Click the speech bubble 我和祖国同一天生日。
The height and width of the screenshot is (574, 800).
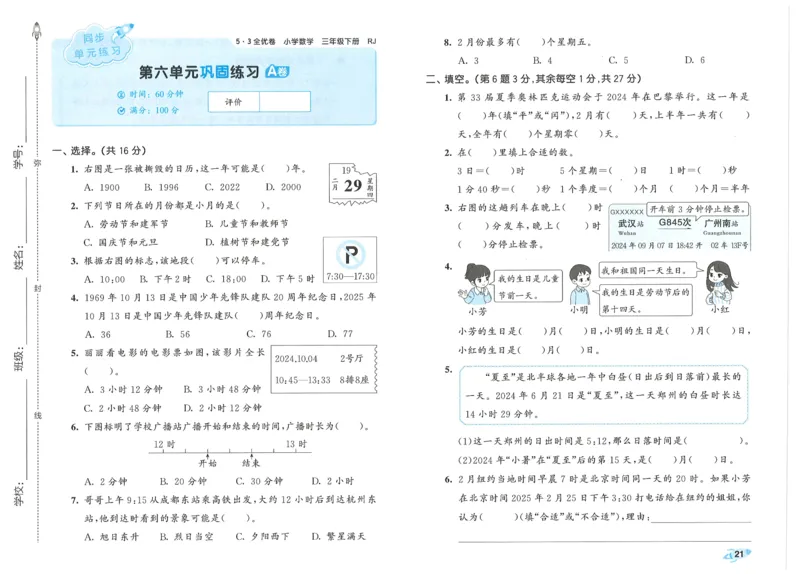649,270
